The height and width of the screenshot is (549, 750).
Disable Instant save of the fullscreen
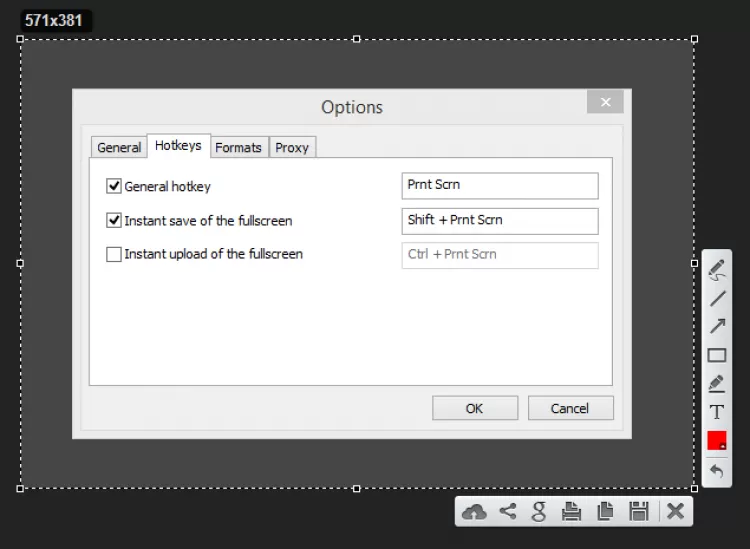click(114, 220)
